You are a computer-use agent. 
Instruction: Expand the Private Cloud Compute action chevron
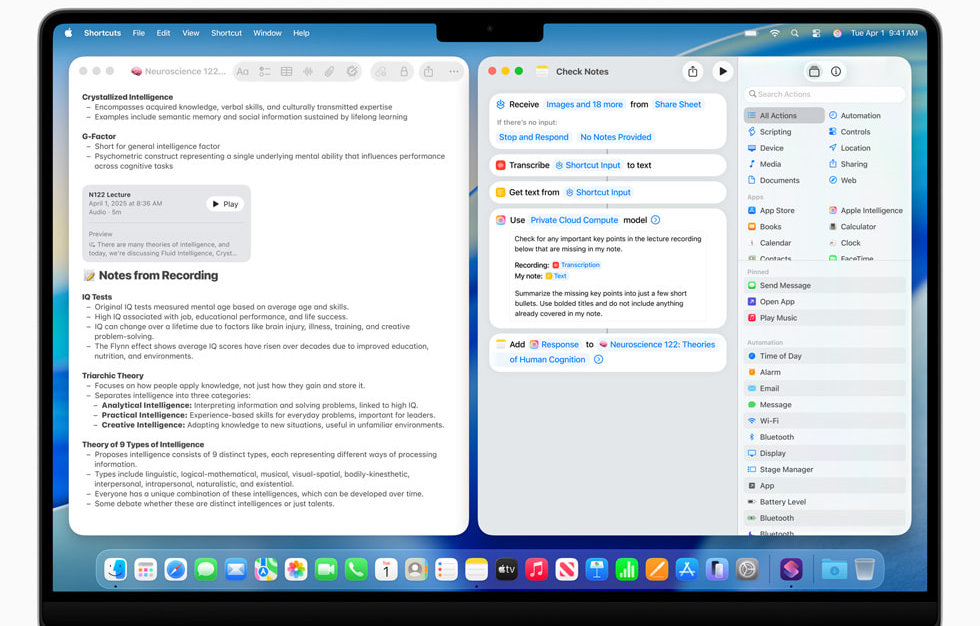click(x=656, y=220)
